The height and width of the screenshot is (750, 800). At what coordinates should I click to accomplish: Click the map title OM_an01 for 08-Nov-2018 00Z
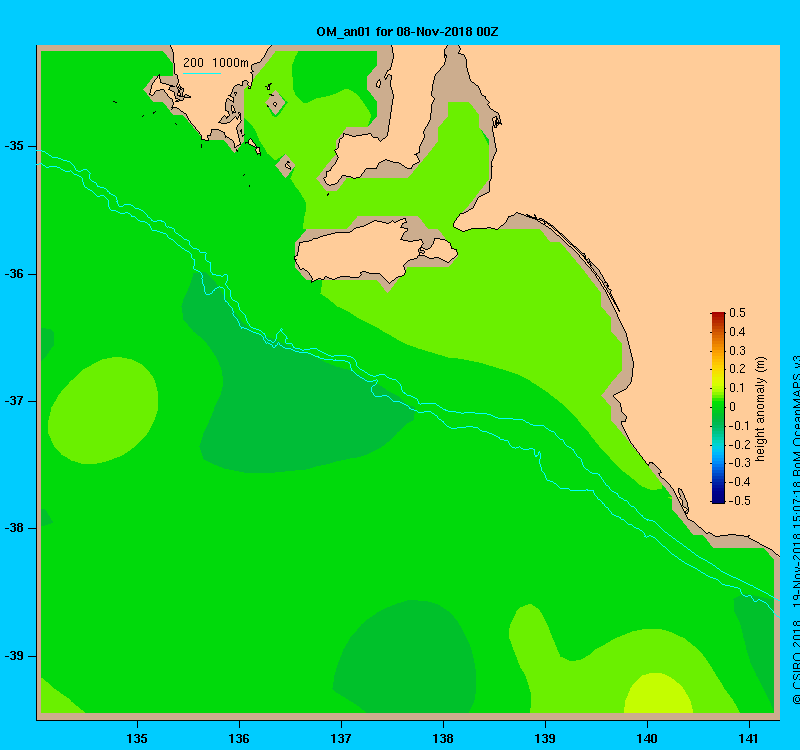pos(407,32)
